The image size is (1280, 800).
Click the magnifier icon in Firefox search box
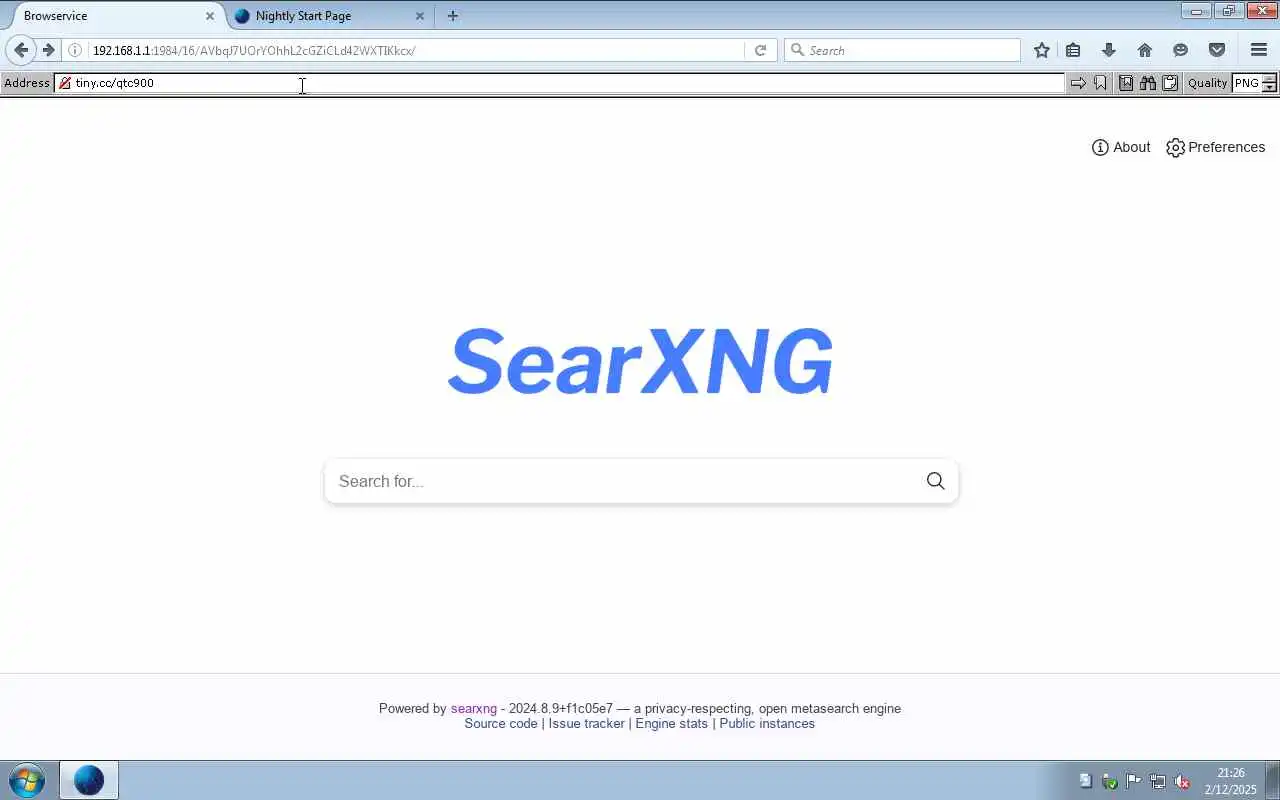click(797, 50)
